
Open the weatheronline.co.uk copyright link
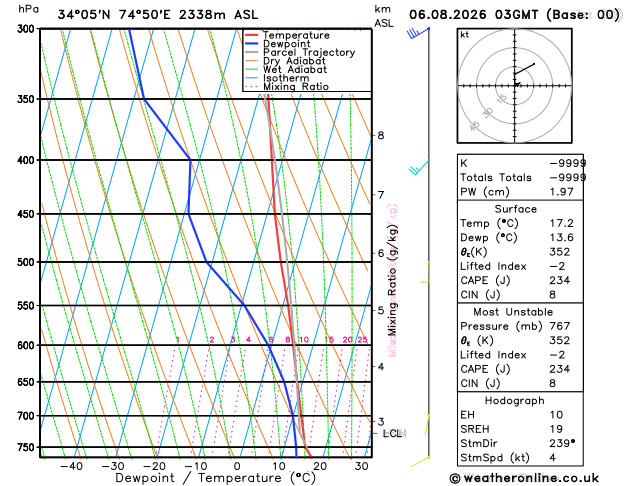(524, 478)
